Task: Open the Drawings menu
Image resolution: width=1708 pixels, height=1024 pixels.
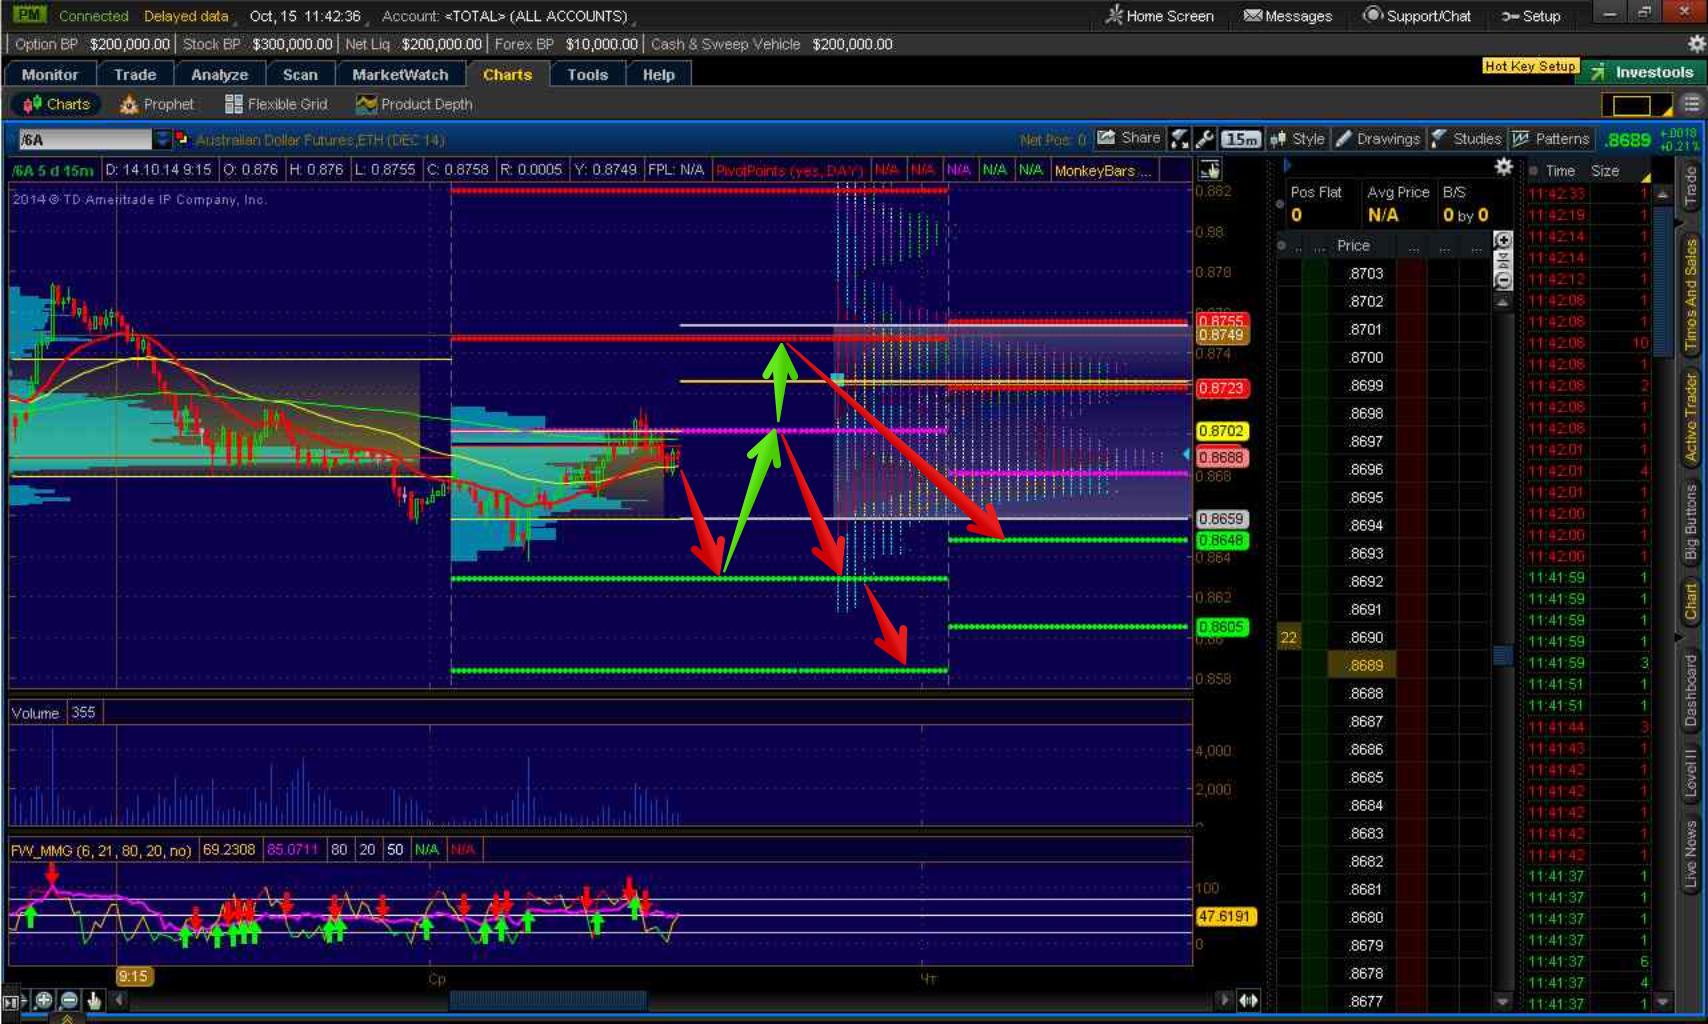Action: (x=1378, y=139)
